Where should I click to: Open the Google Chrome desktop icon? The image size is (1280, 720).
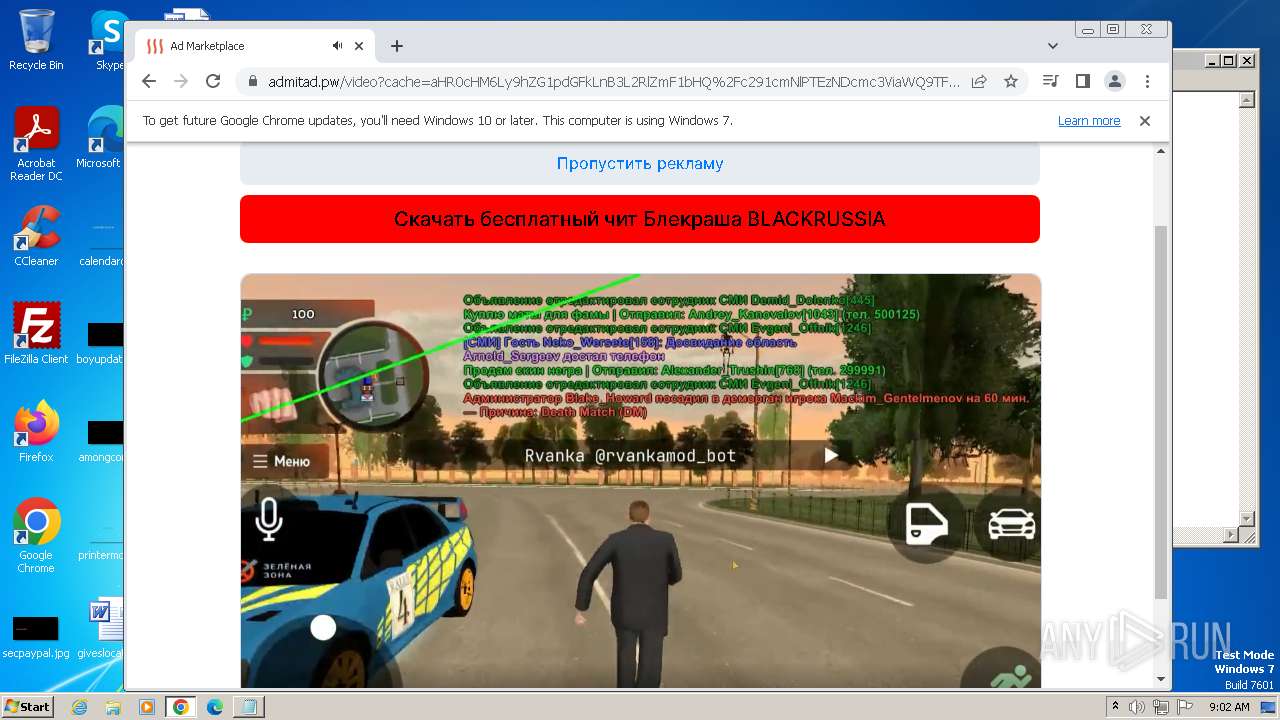(36, 535)
